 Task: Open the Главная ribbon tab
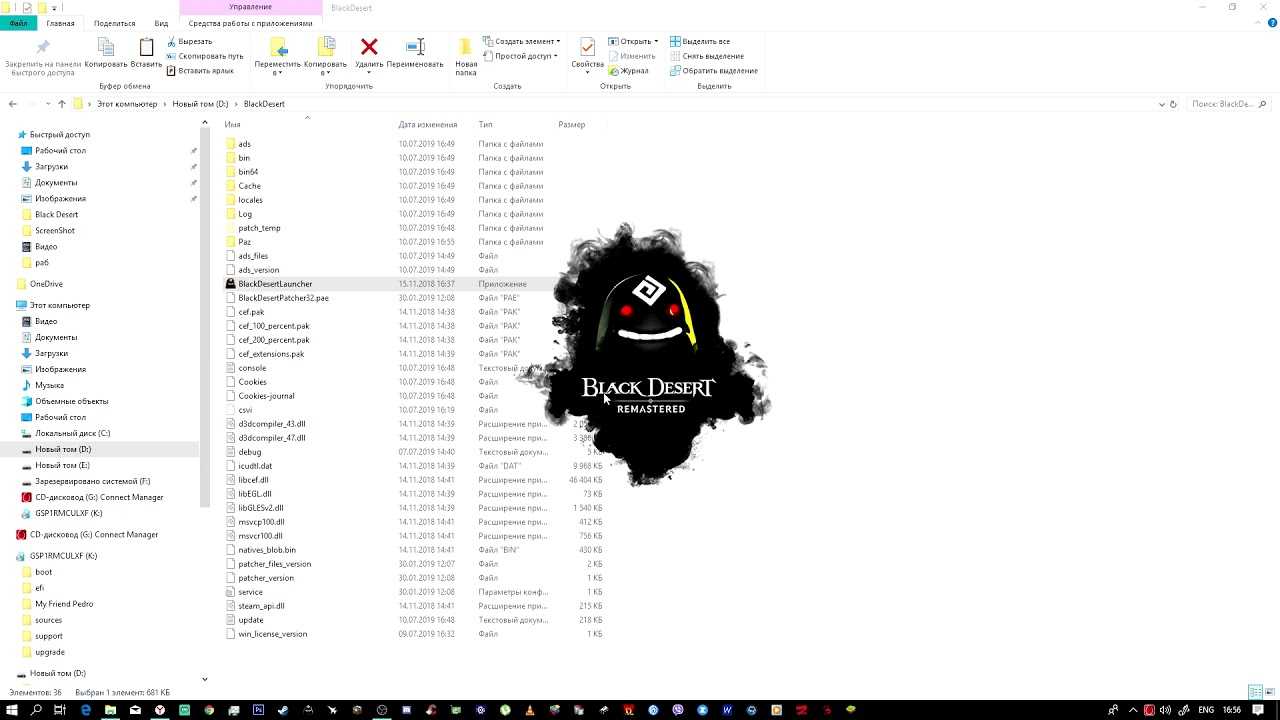point(60,23)
